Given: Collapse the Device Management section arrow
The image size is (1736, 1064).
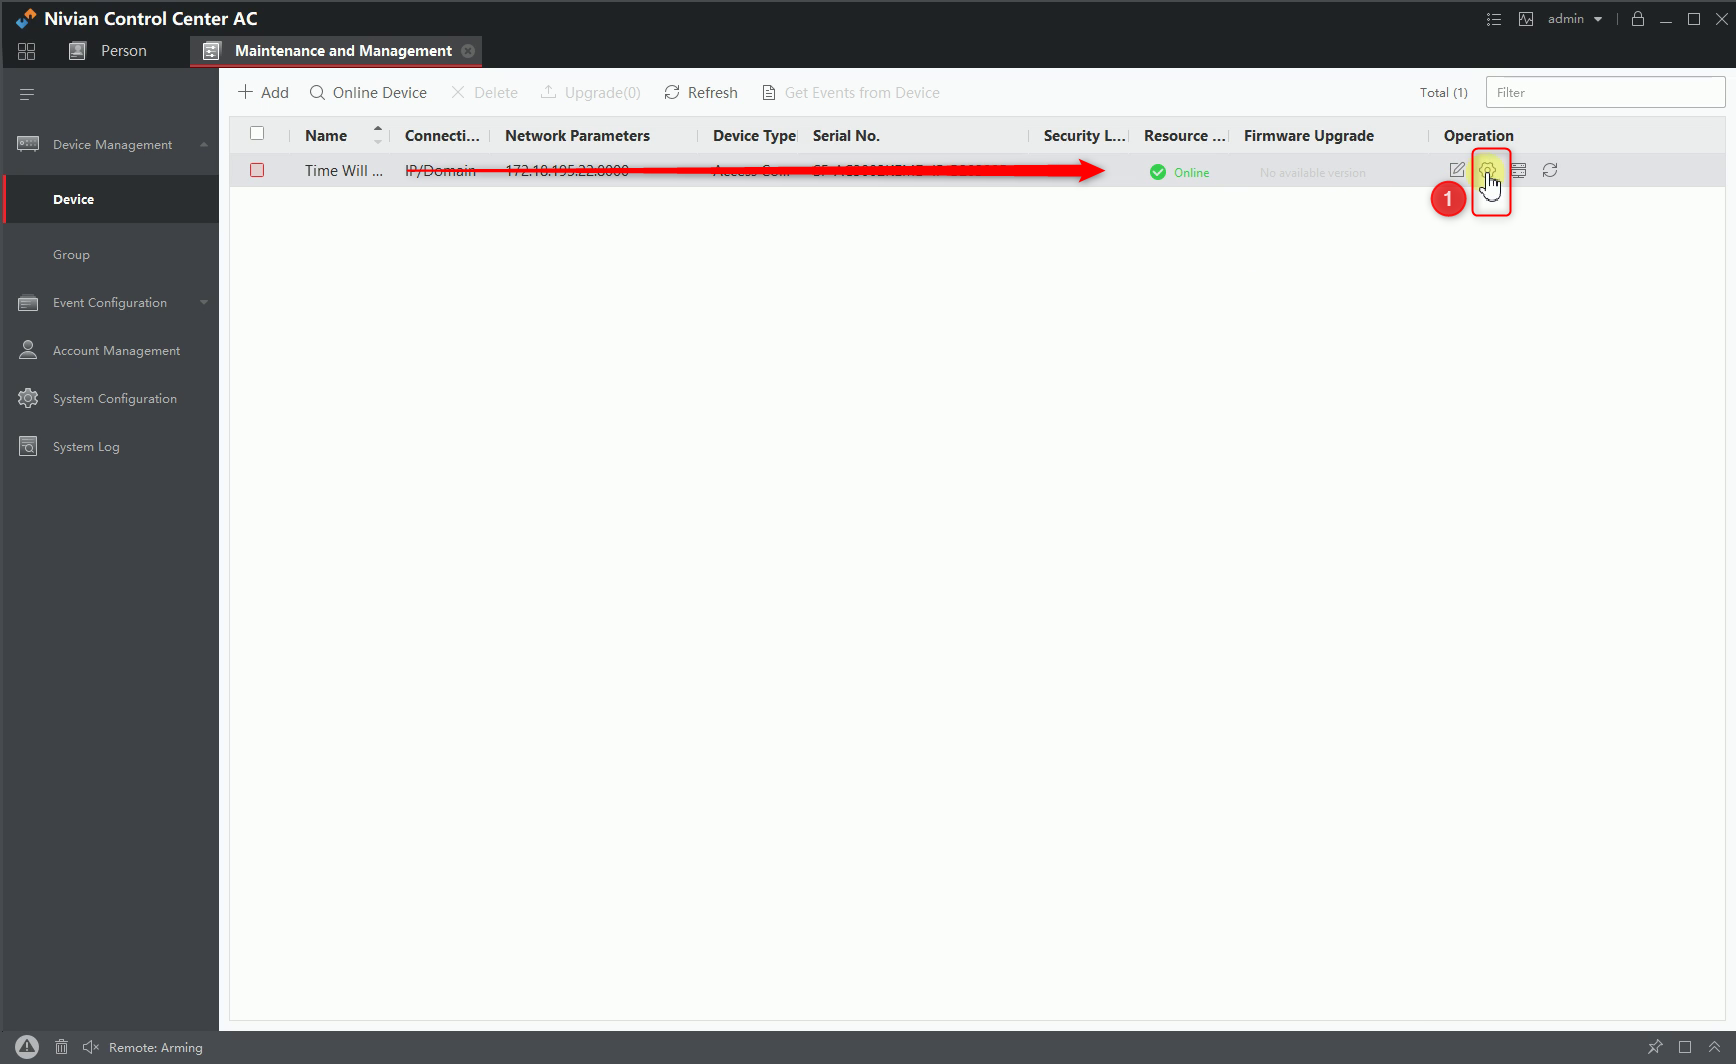Looking at the screenshot, I should (204, 144).
